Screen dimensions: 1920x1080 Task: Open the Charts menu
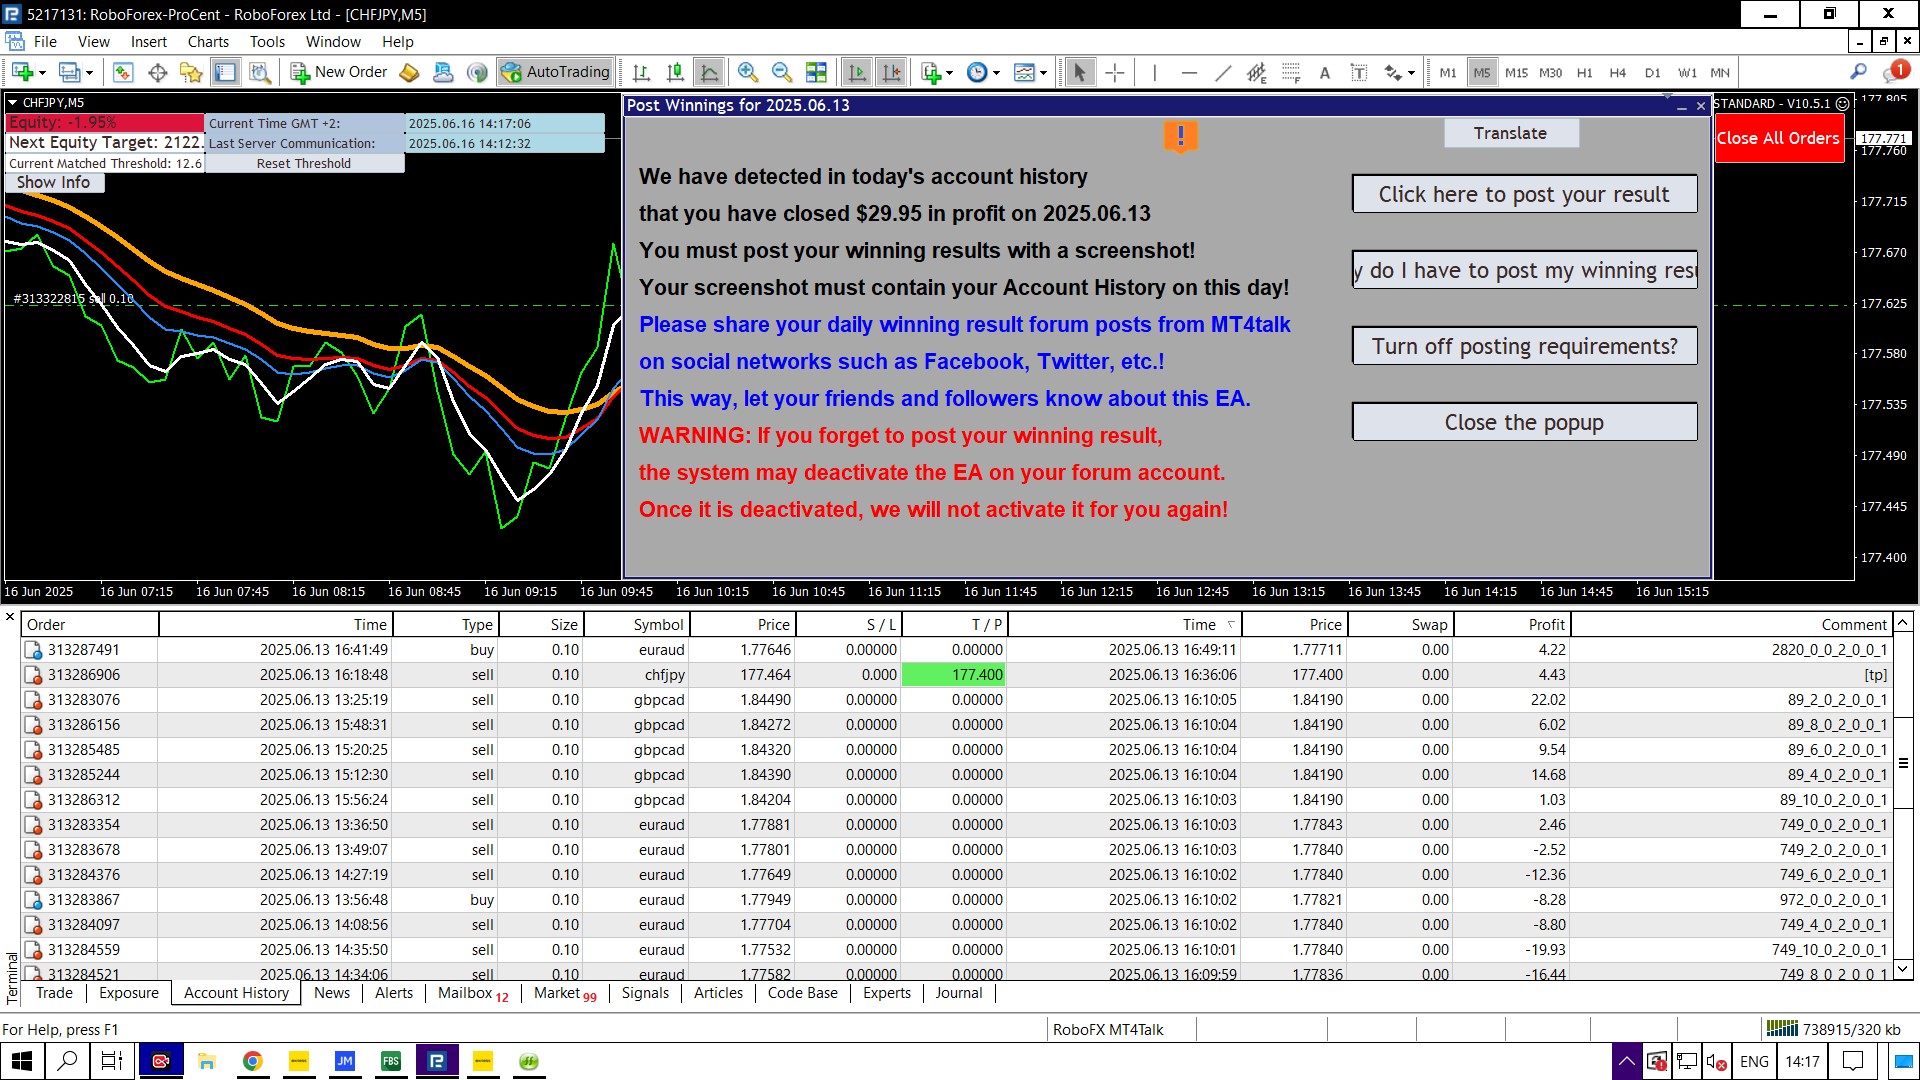[x=208, y=42]
